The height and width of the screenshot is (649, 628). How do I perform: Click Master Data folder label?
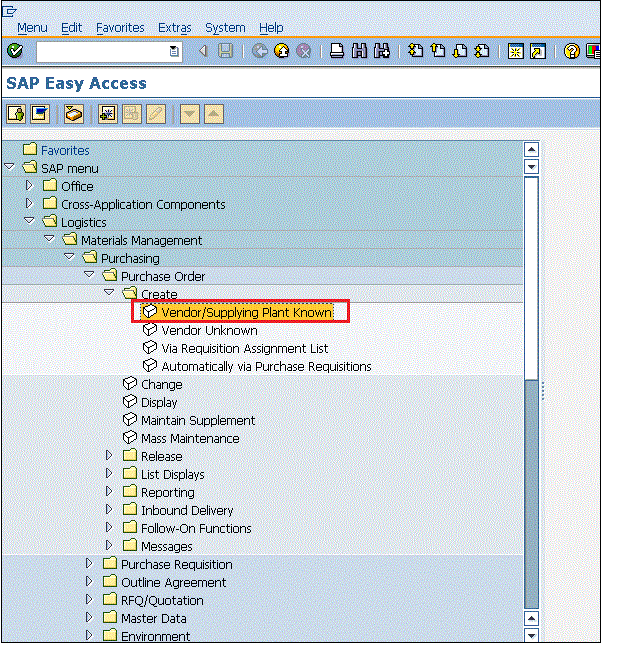pyautogui.click(x=154, y=619)
